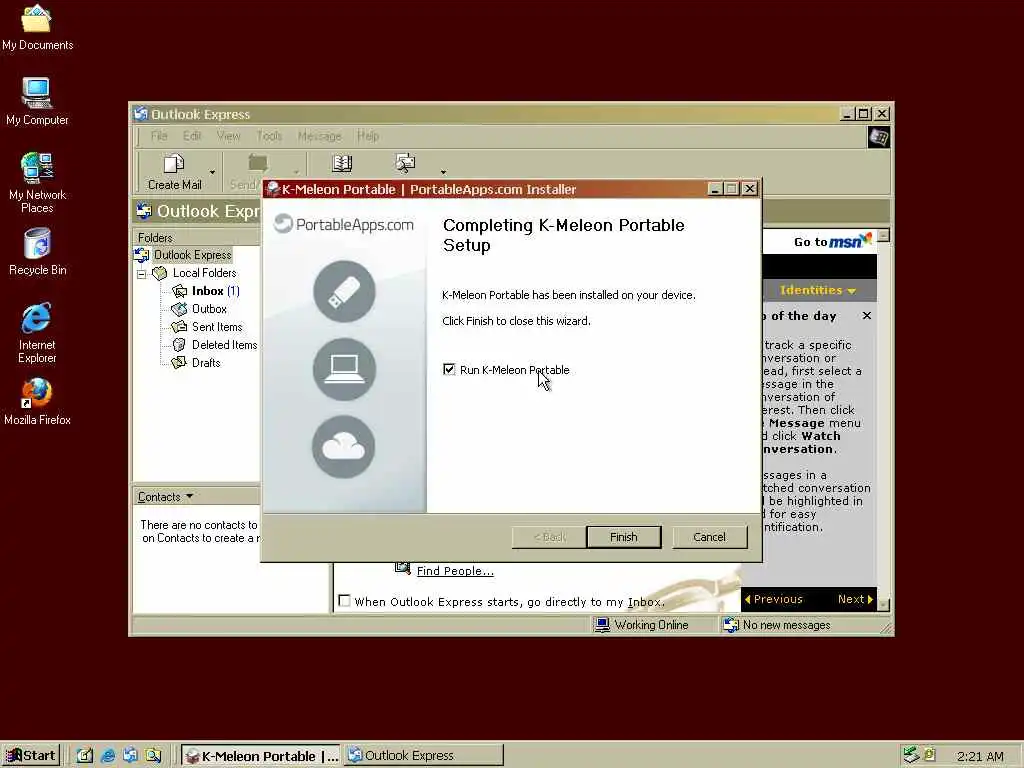Click Show Desktop quick launch icon
This screenshot has height=768, width=1024.
point(85,756)
